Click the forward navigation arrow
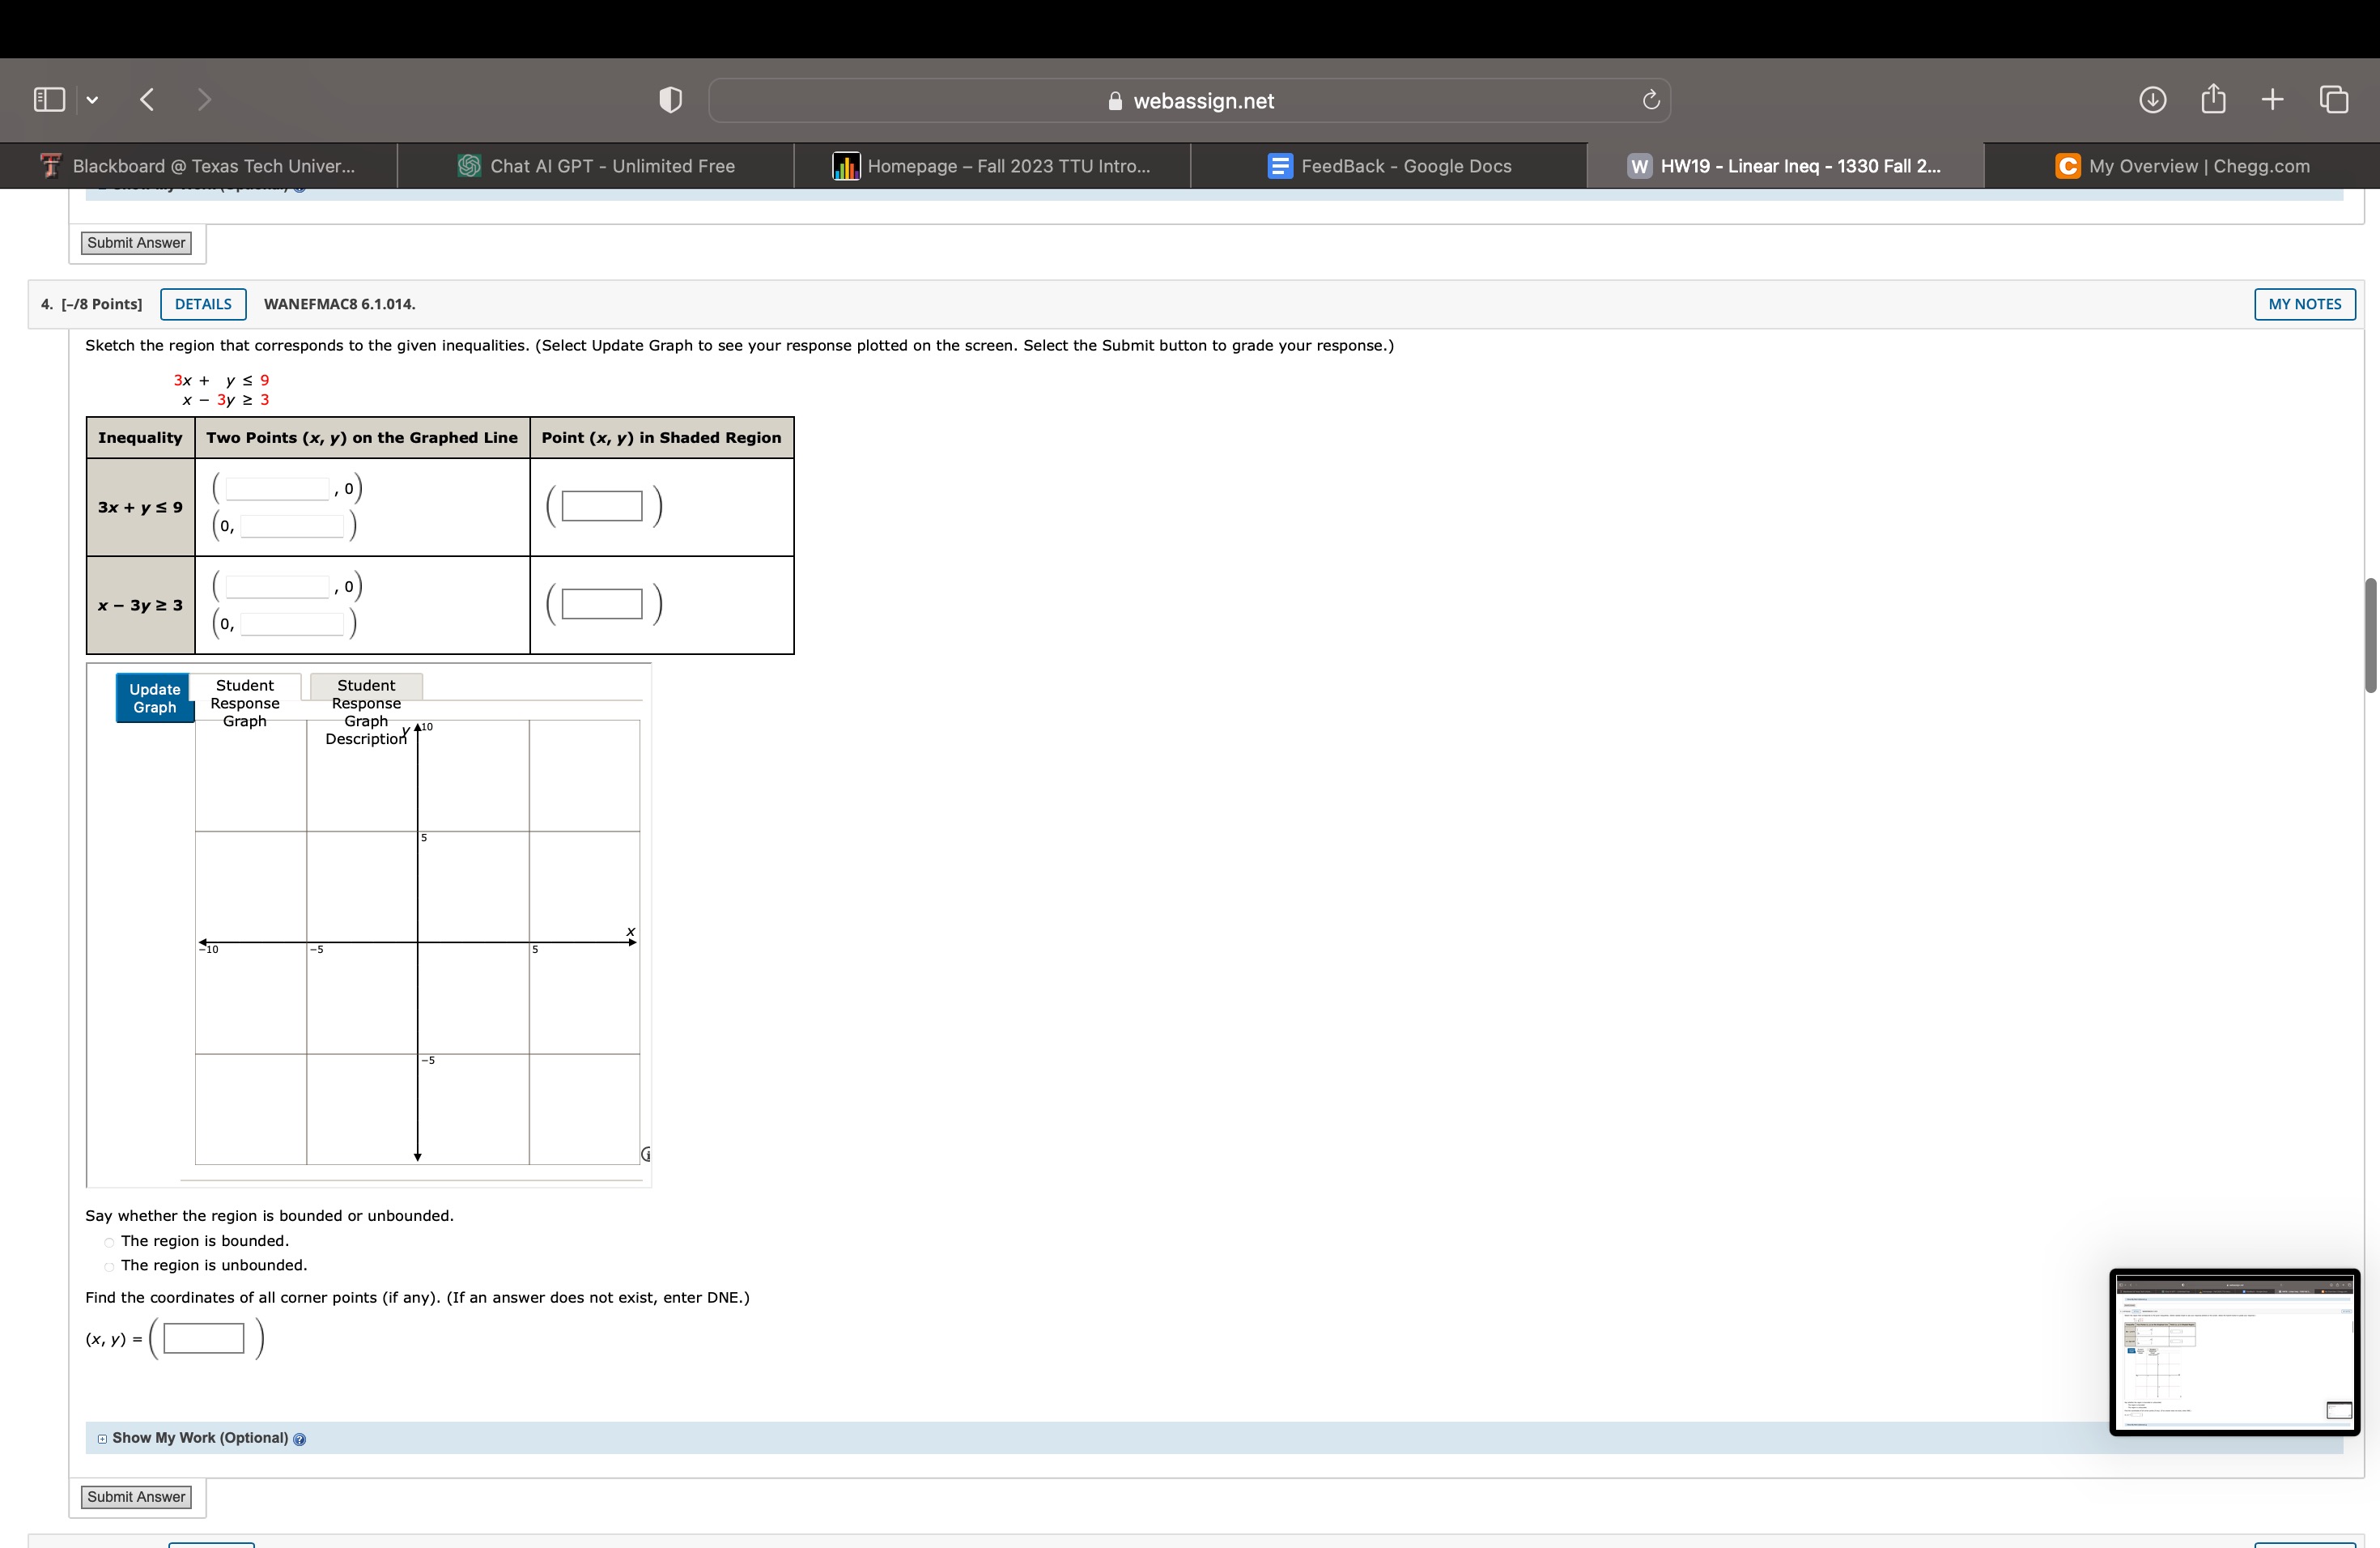This screenshot has width=2380, height=1548. point(204,99)
